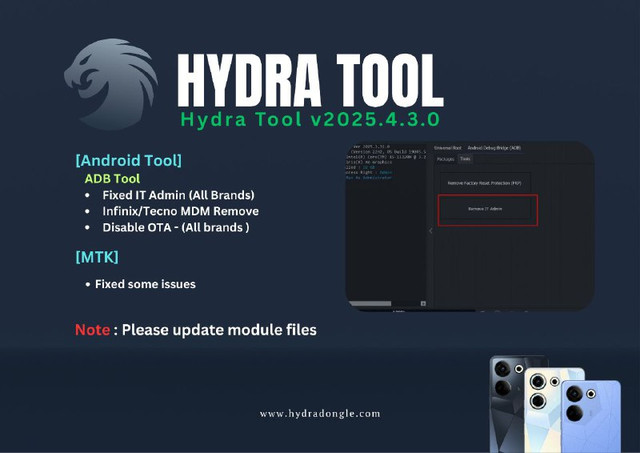This screenshot has height=453, width=640.
Task: Click Remove Factory Reset Protection (FRP) button
Action: point(484,183)
